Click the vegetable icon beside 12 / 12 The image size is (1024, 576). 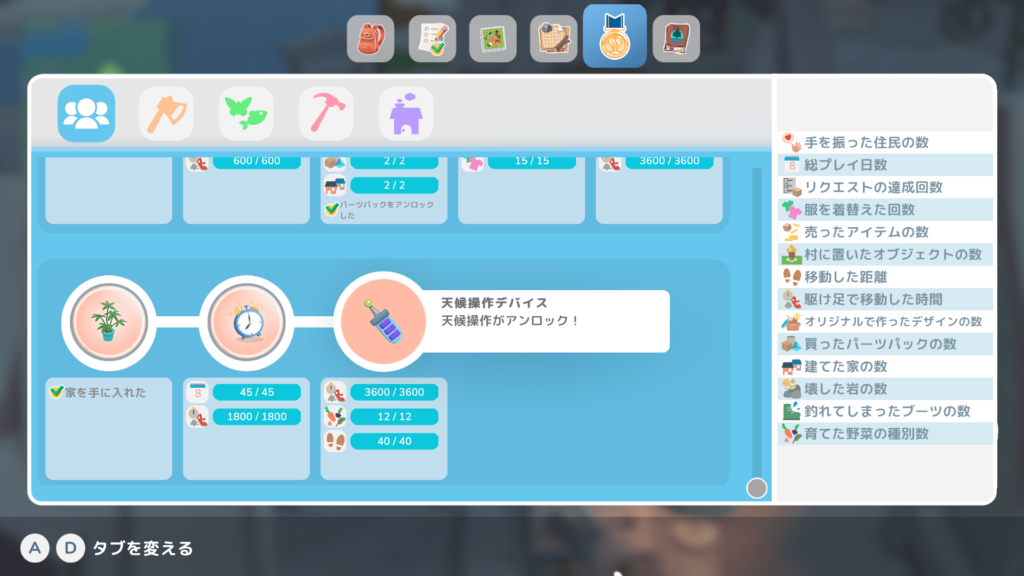336,417
